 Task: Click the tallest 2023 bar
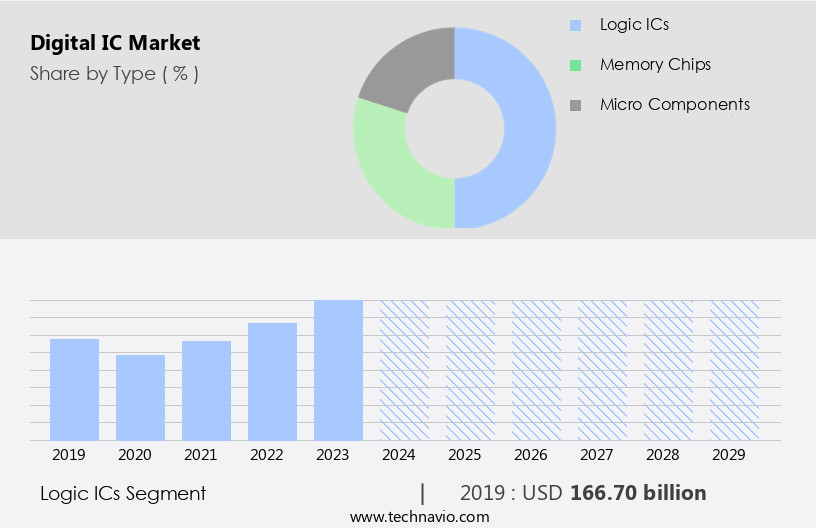click(x=338, y=370)
